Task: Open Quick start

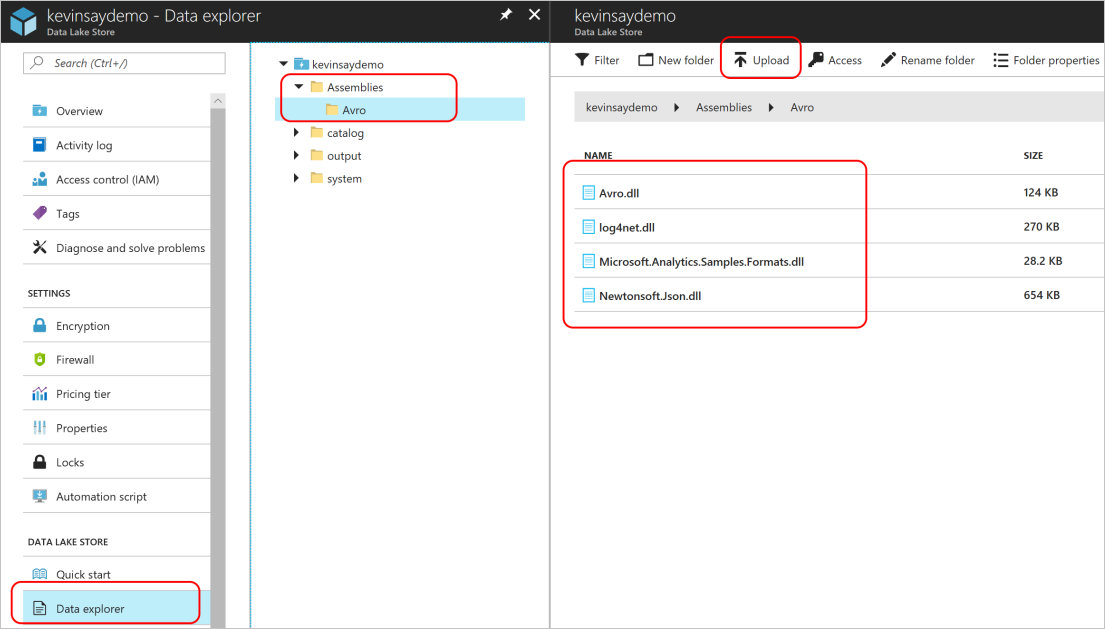Action: 117,574
